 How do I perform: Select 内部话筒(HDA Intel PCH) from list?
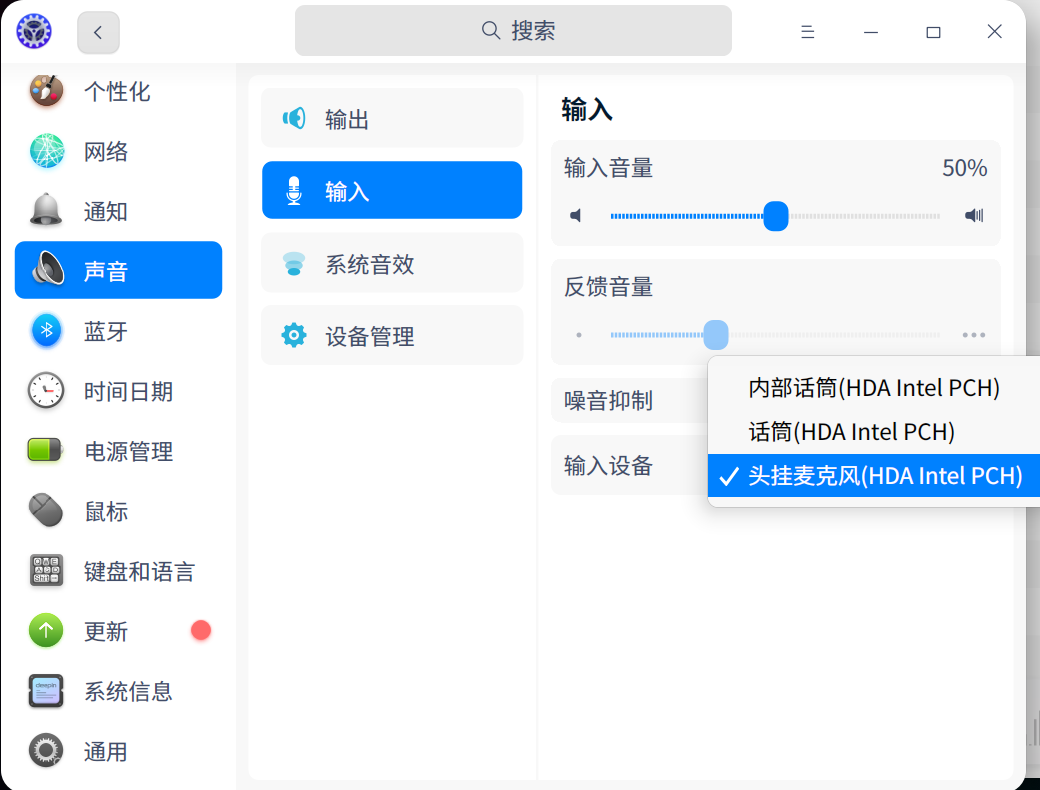873,387
